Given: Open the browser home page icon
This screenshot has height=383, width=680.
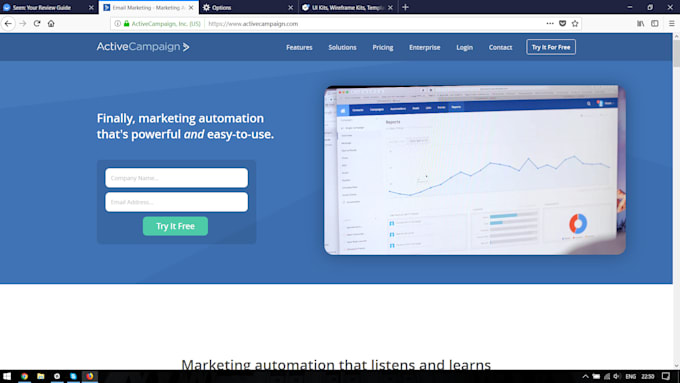Looking at the screenshot, I should [51, 23].
